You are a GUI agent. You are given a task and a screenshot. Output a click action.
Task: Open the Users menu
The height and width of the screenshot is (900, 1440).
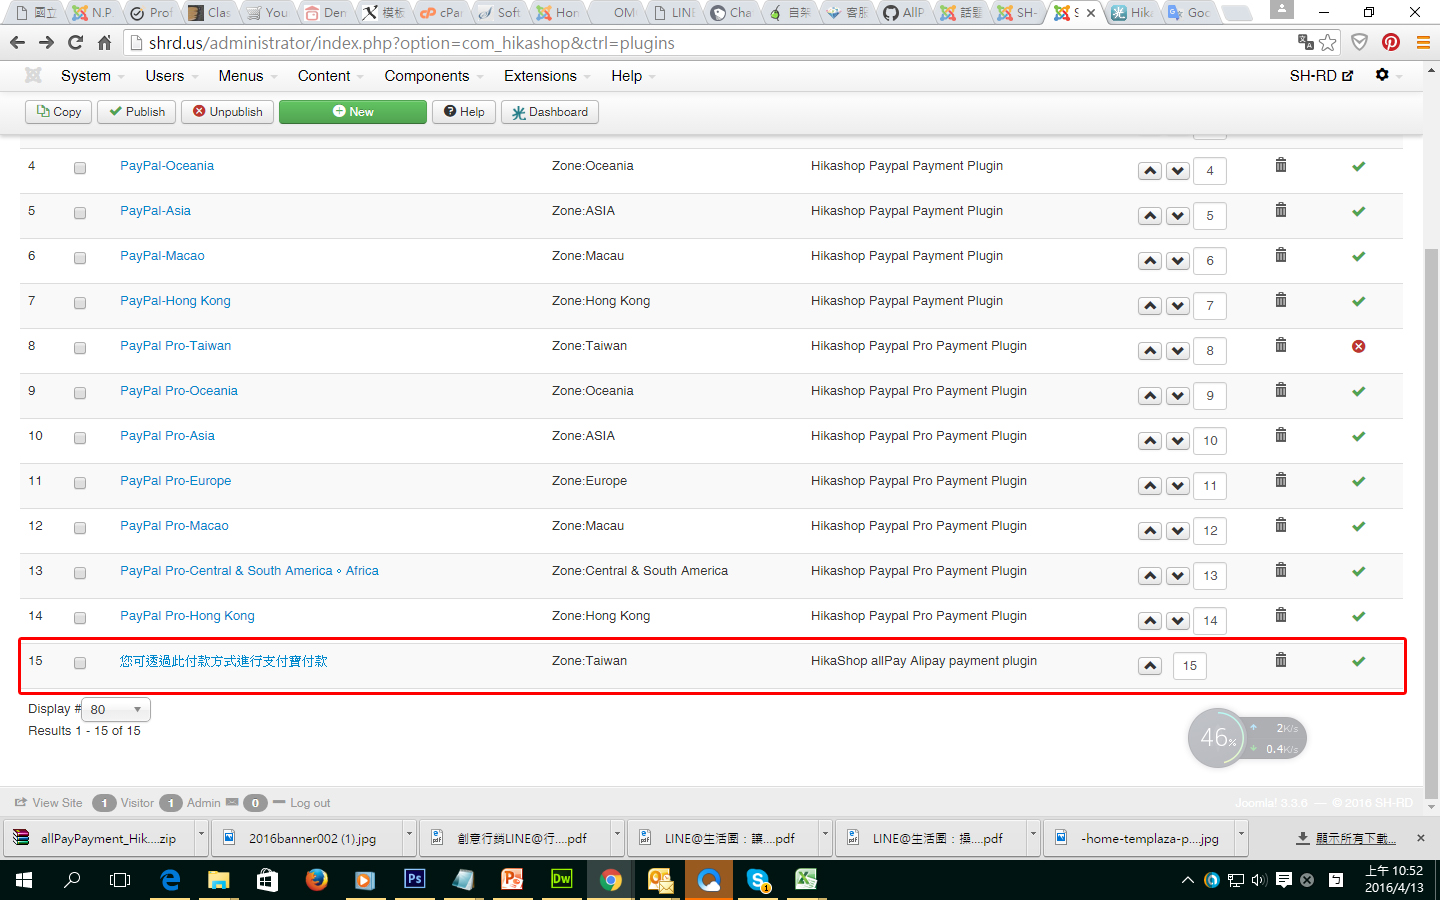tap(170, 76)
